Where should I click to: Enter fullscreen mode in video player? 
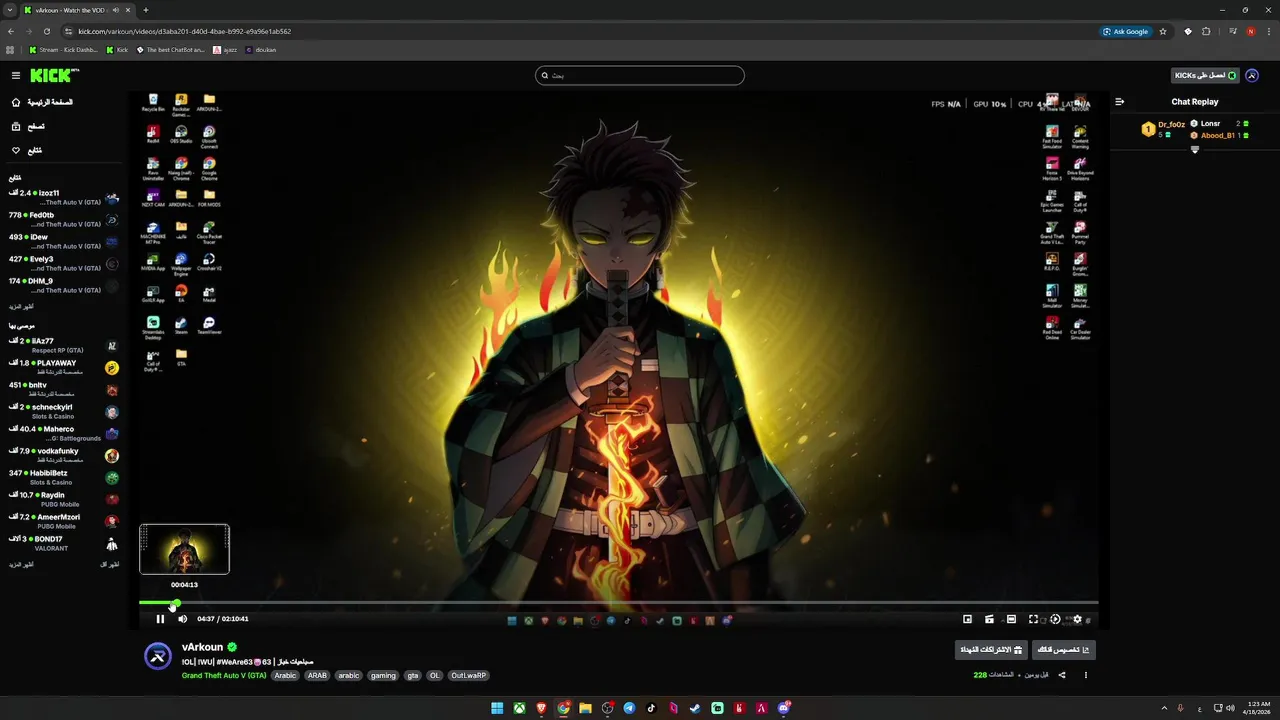coord(1033,619)
